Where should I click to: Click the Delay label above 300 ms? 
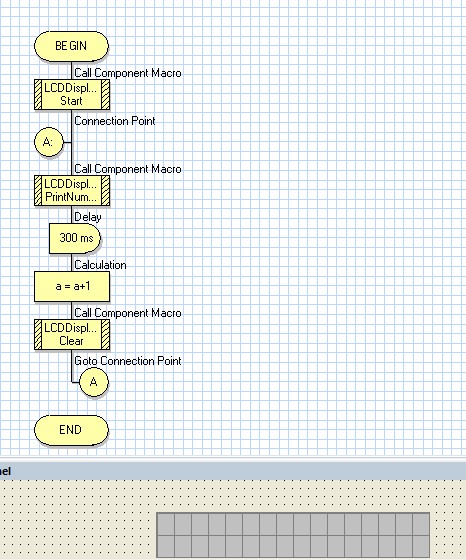pyautogui.click(x=87, y=217)
